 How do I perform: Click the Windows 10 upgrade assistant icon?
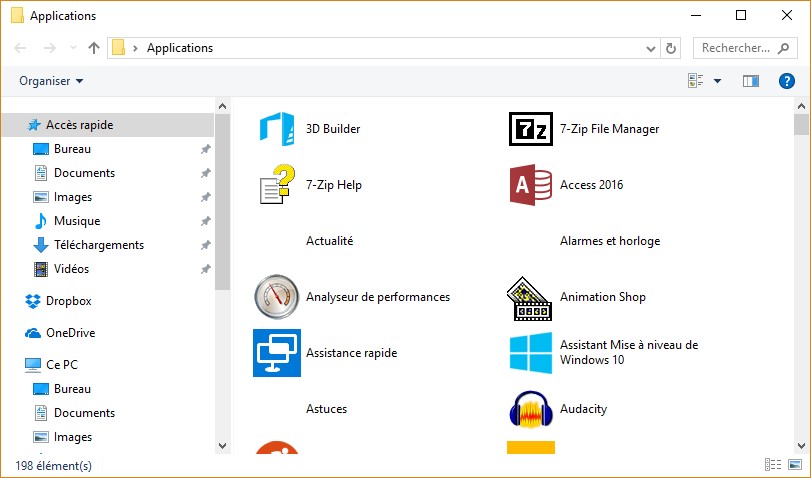point(530,353)
